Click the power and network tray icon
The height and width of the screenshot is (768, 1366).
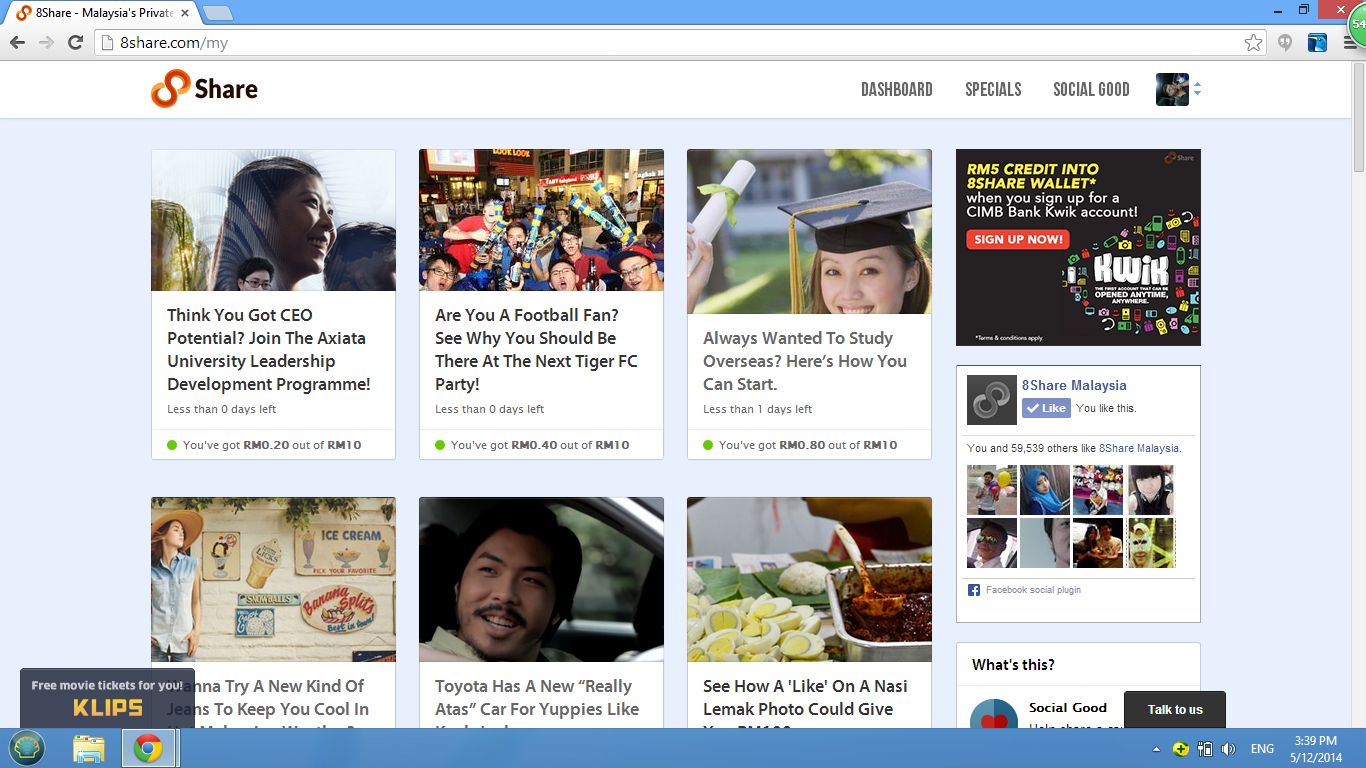[1205, 749]
